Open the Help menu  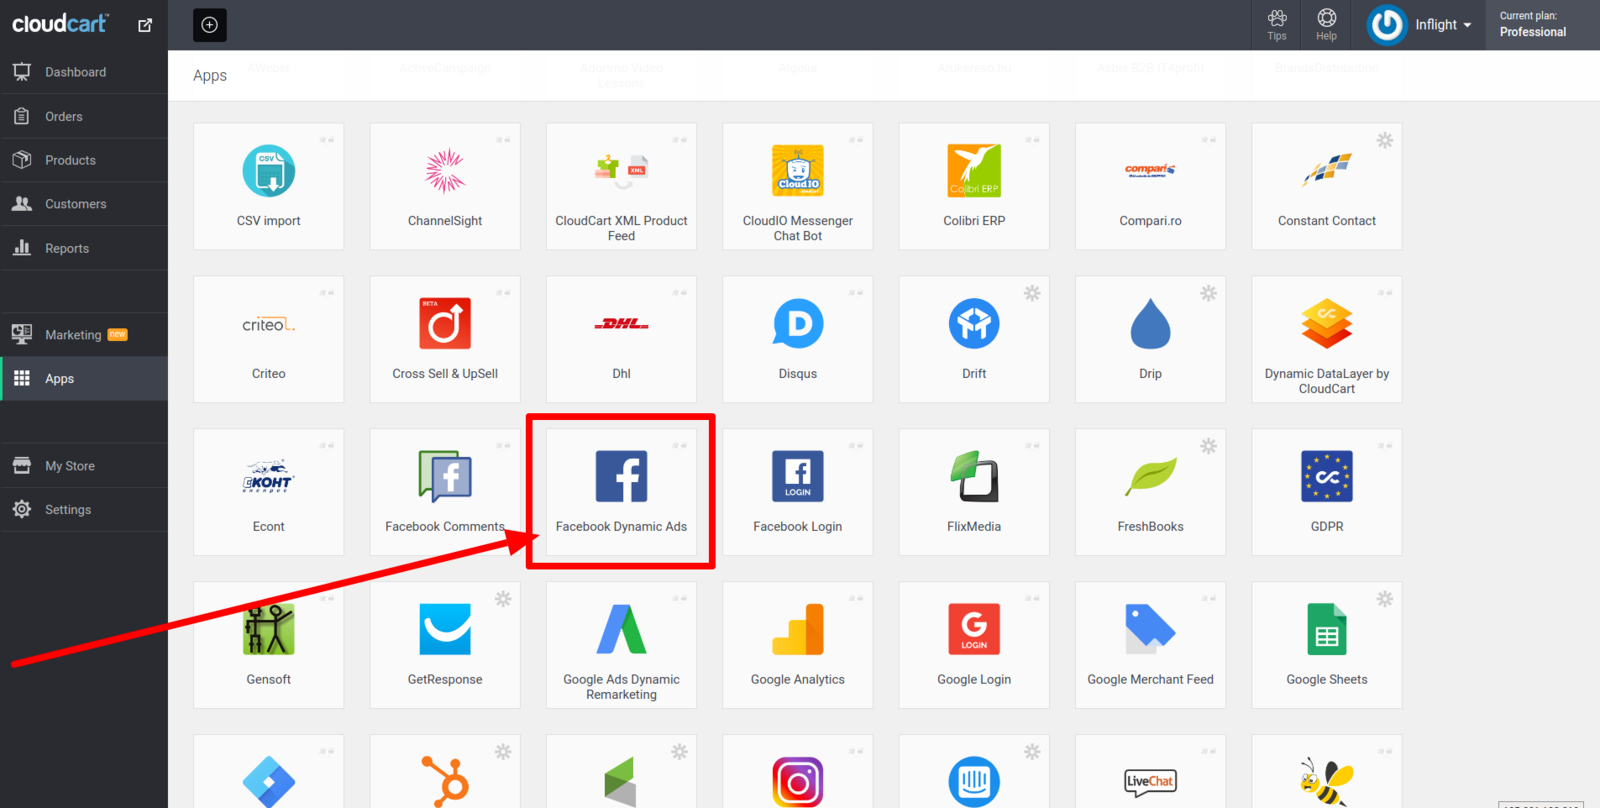click(1326, 25)
